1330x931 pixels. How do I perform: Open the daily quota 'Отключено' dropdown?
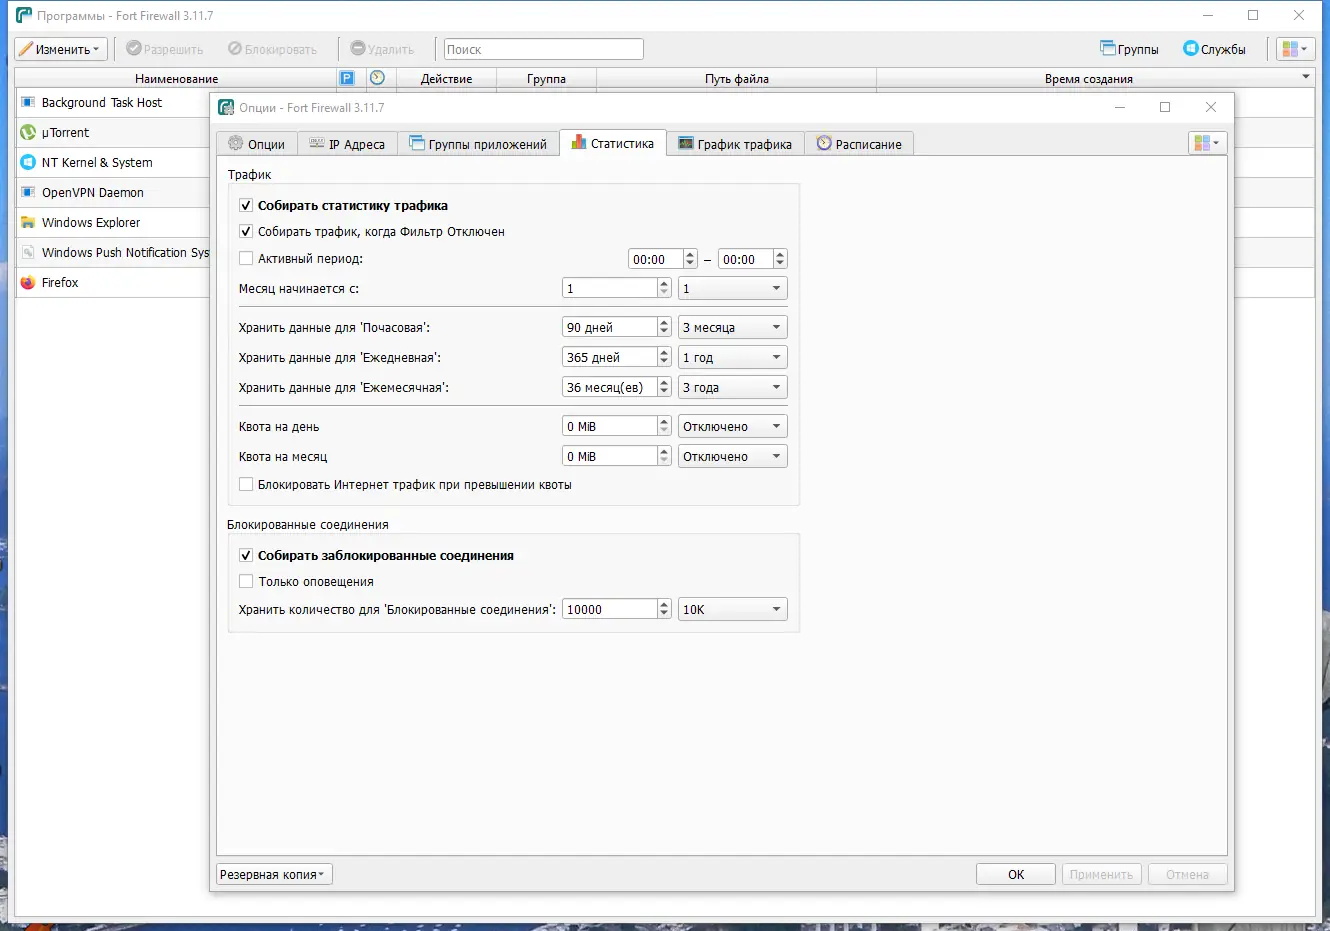[x=733, y=426]
